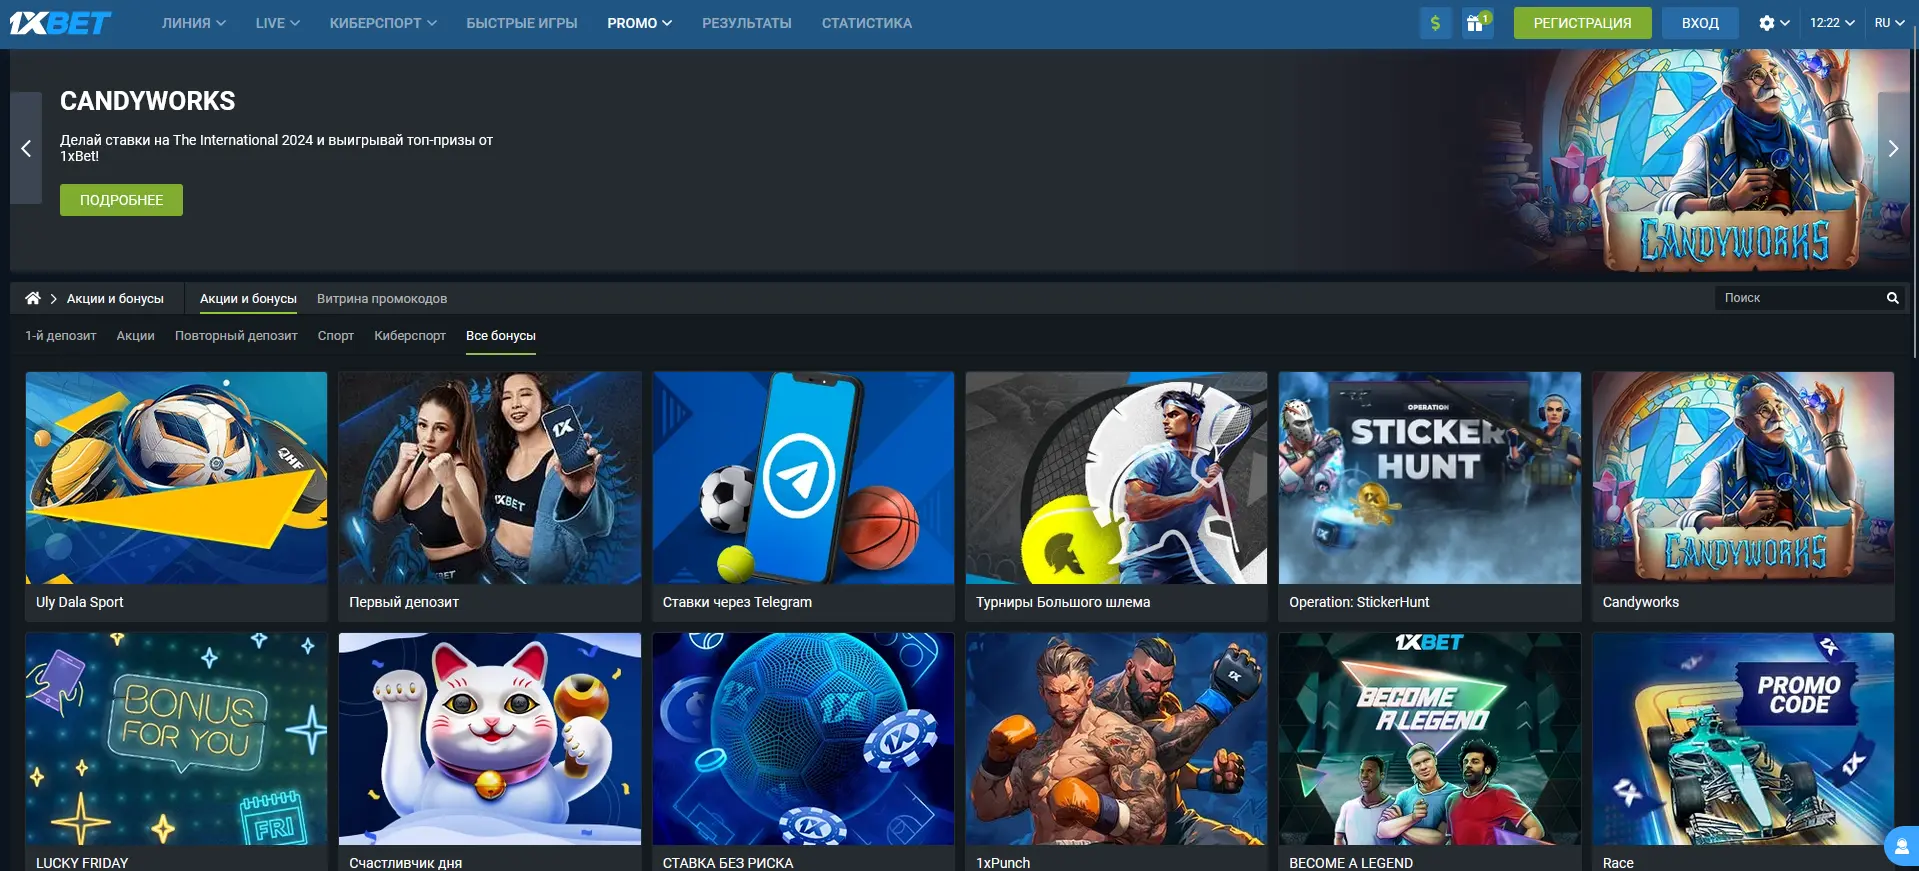Open the RU language dropdown
Viewport: 1919px width, 871px height.
1889,23
